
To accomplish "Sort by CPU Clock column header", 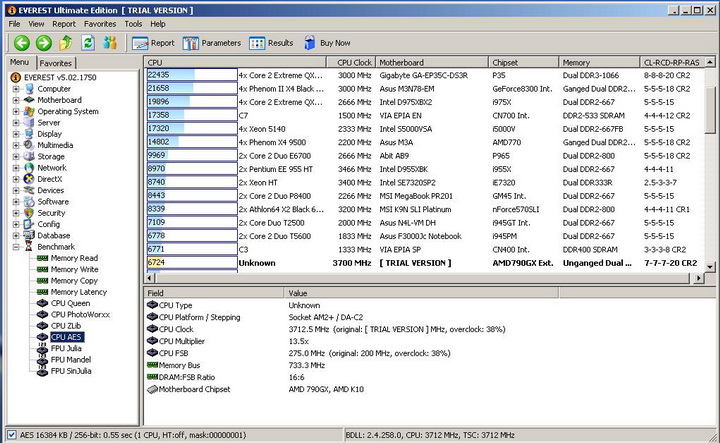I will (x=350, y=62).
